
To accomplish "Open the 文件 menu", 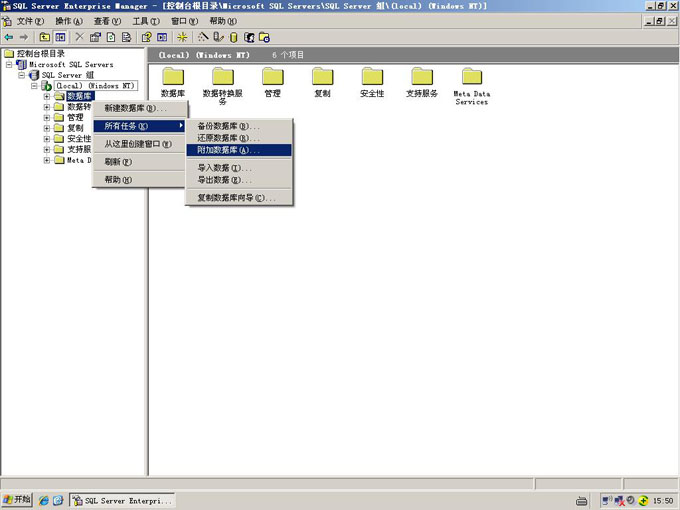I will pos(30,21).
